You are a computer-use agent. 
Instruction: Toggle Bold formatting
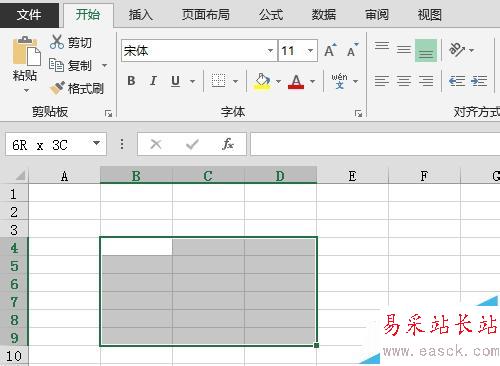pos(131,81)
